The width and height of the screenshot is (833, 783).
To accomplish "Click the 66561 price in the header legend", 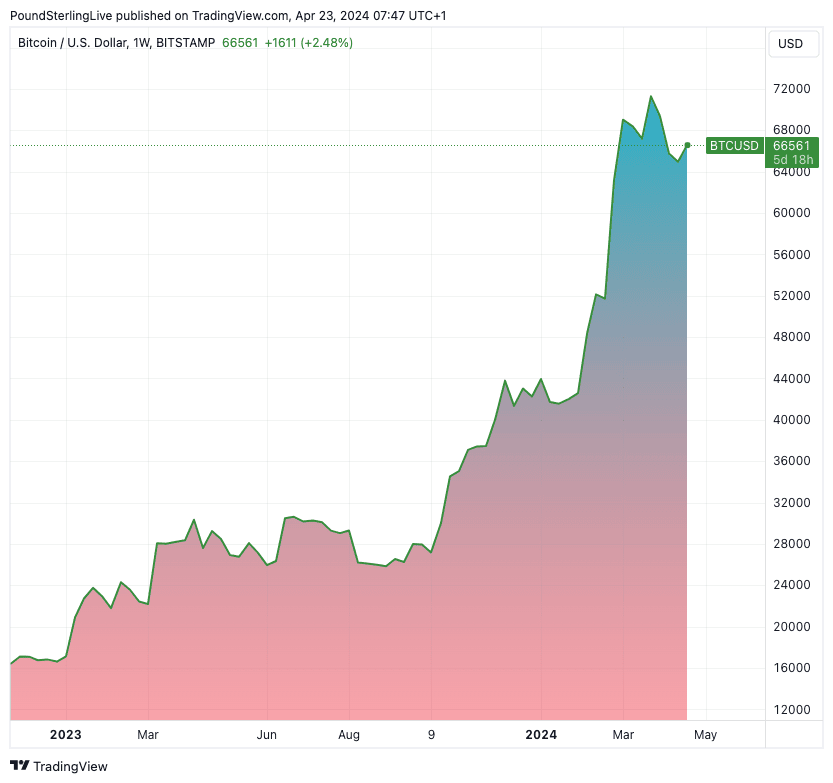I will coord(240,43).
